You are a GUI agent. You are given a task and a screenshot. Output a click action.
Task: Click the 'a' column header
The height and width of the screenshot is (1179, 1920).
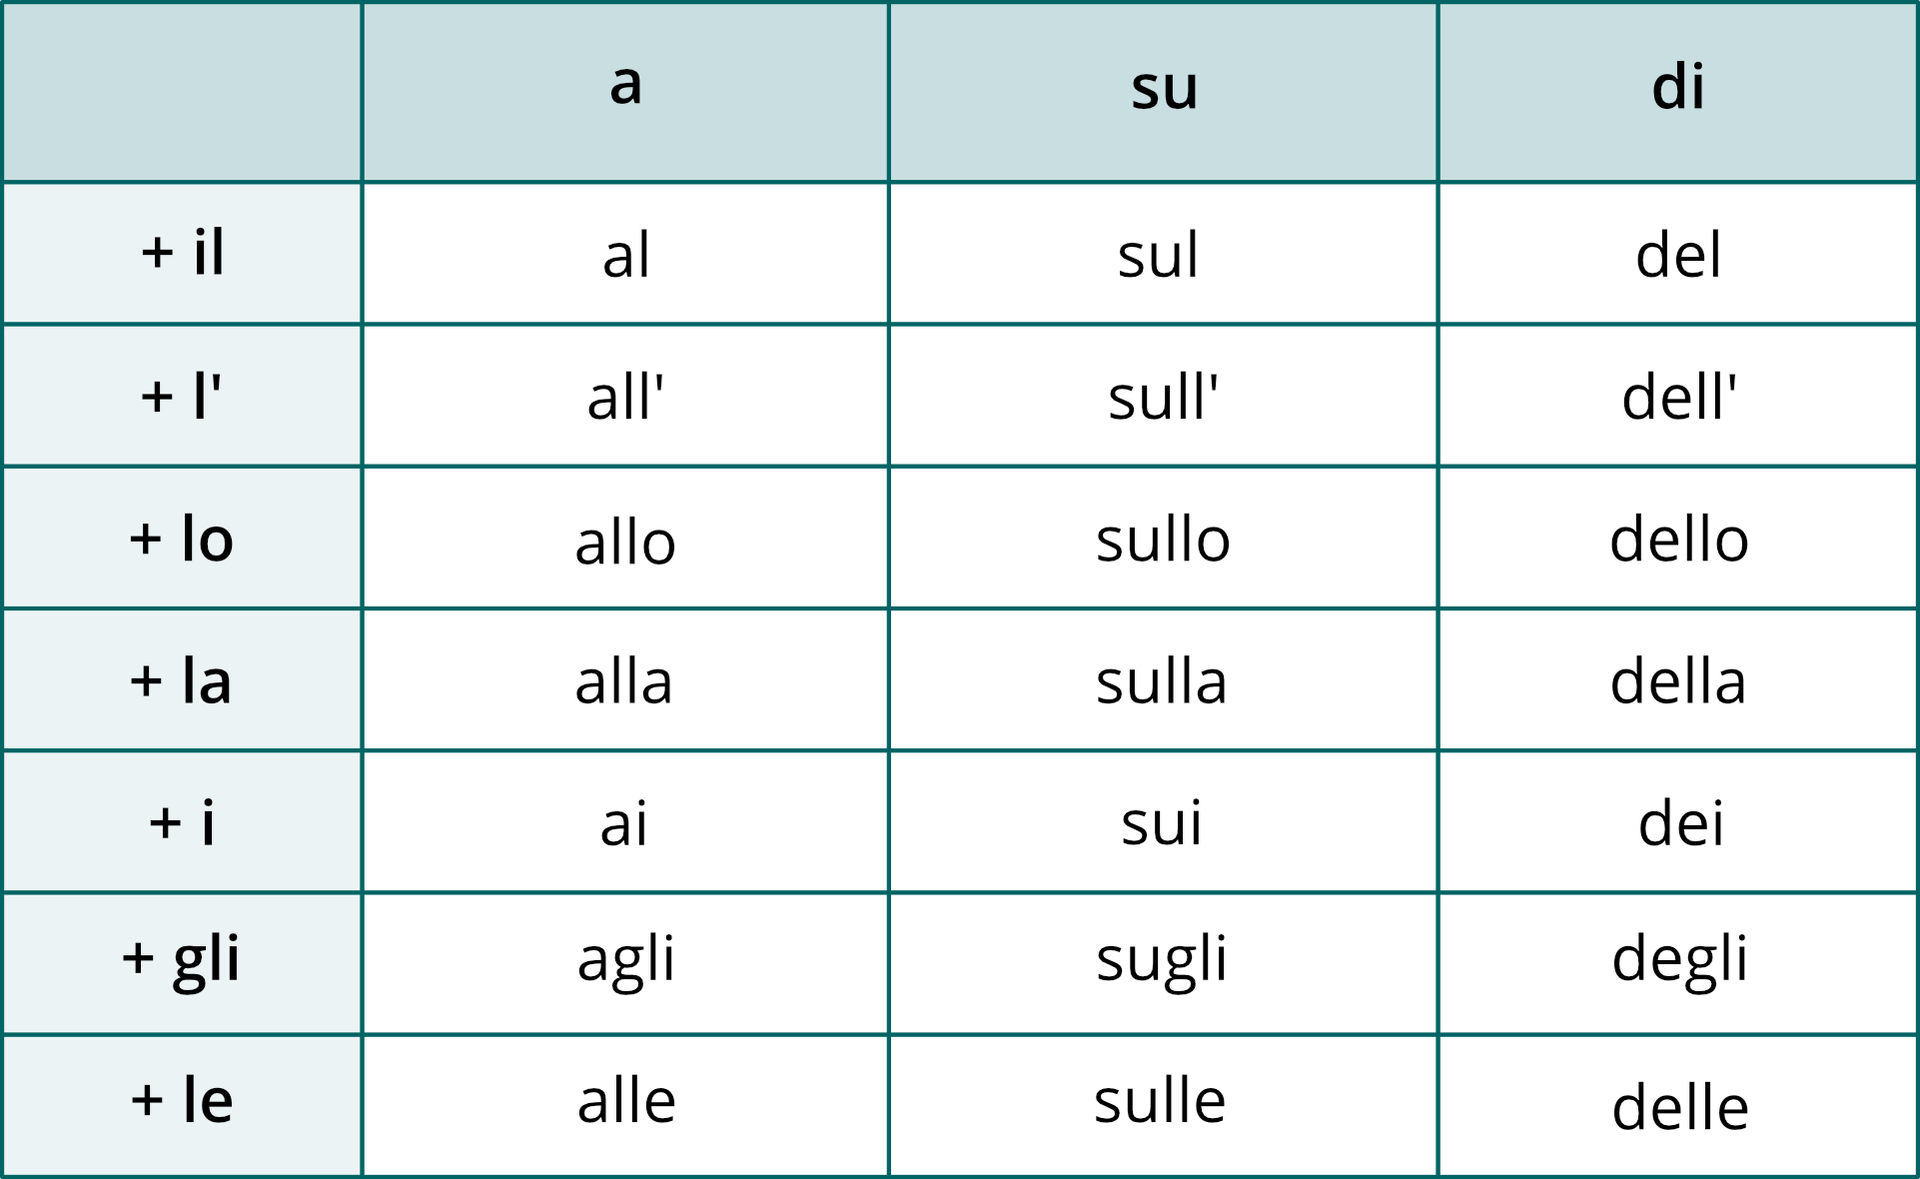pos(625,85)
